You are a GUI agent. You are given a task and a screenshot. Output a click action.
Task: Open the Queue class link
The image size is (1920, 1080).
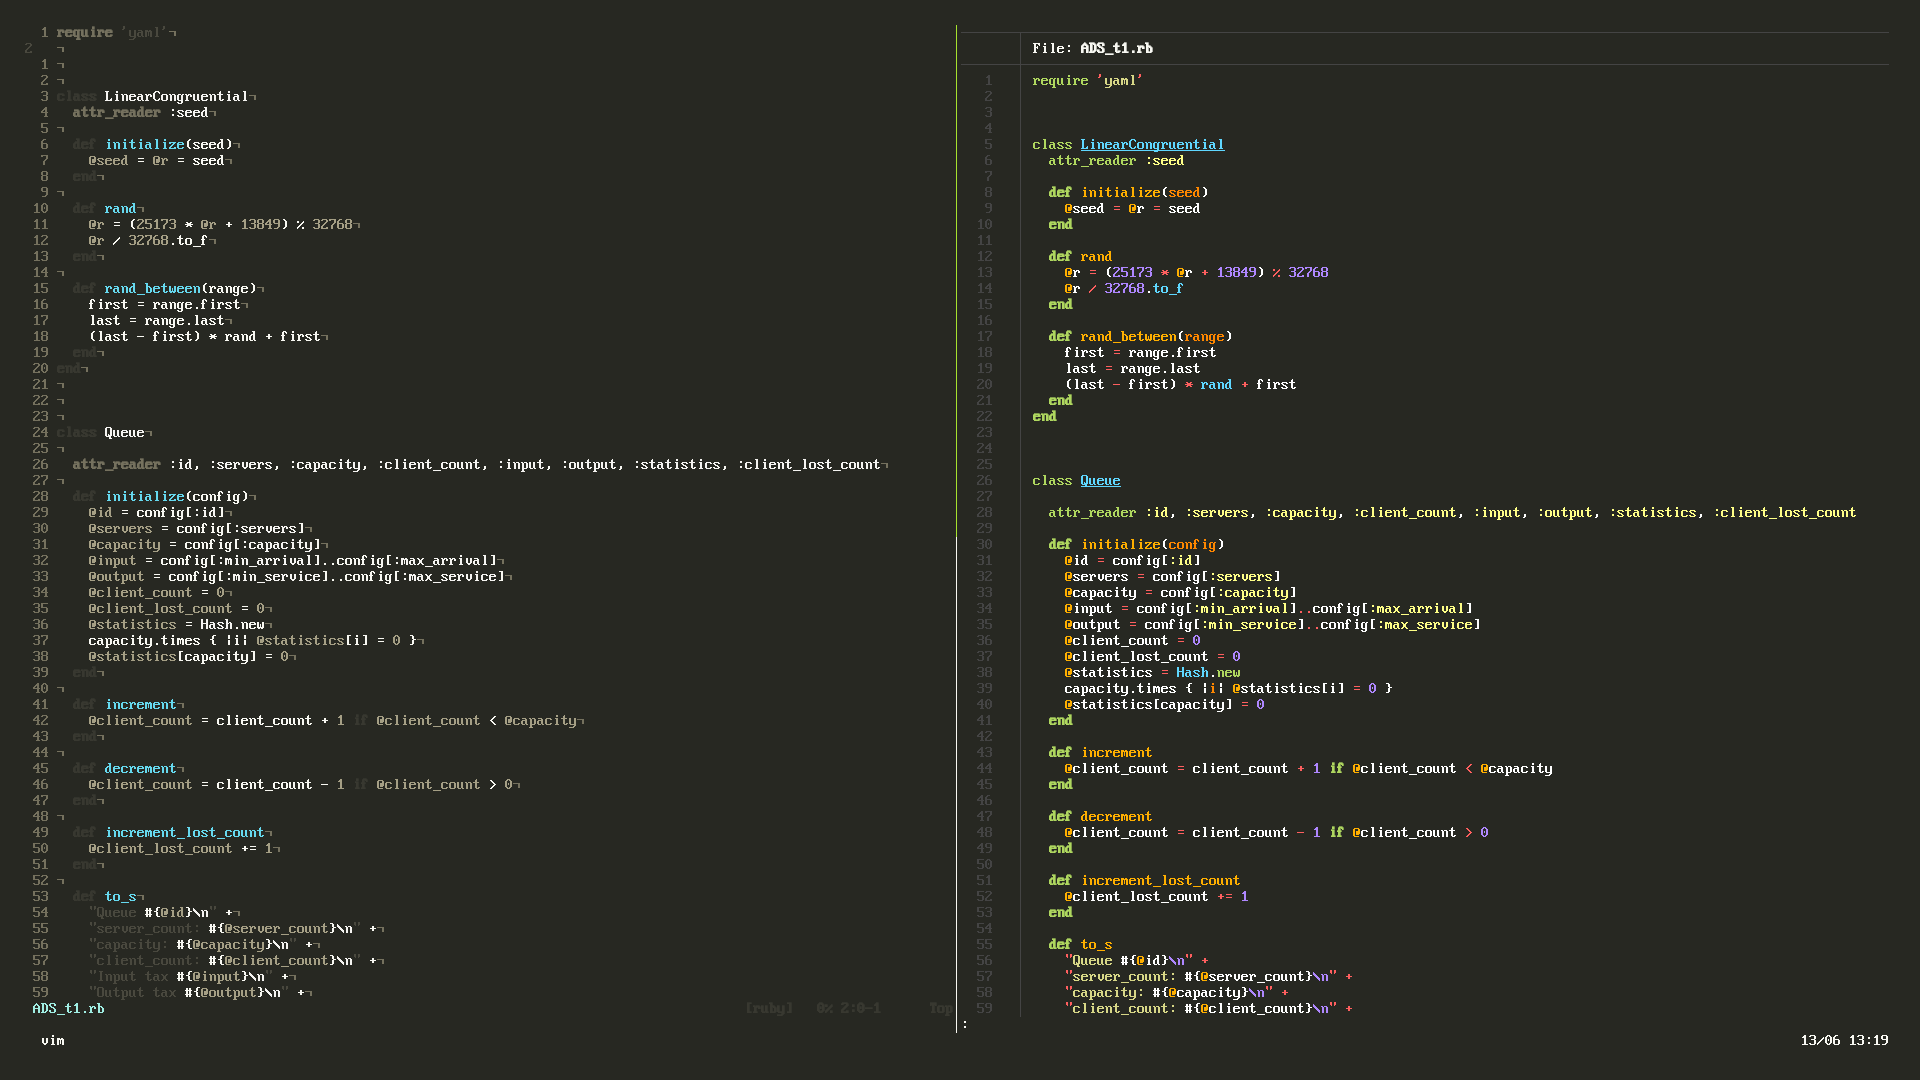(x=1100, y=480)
